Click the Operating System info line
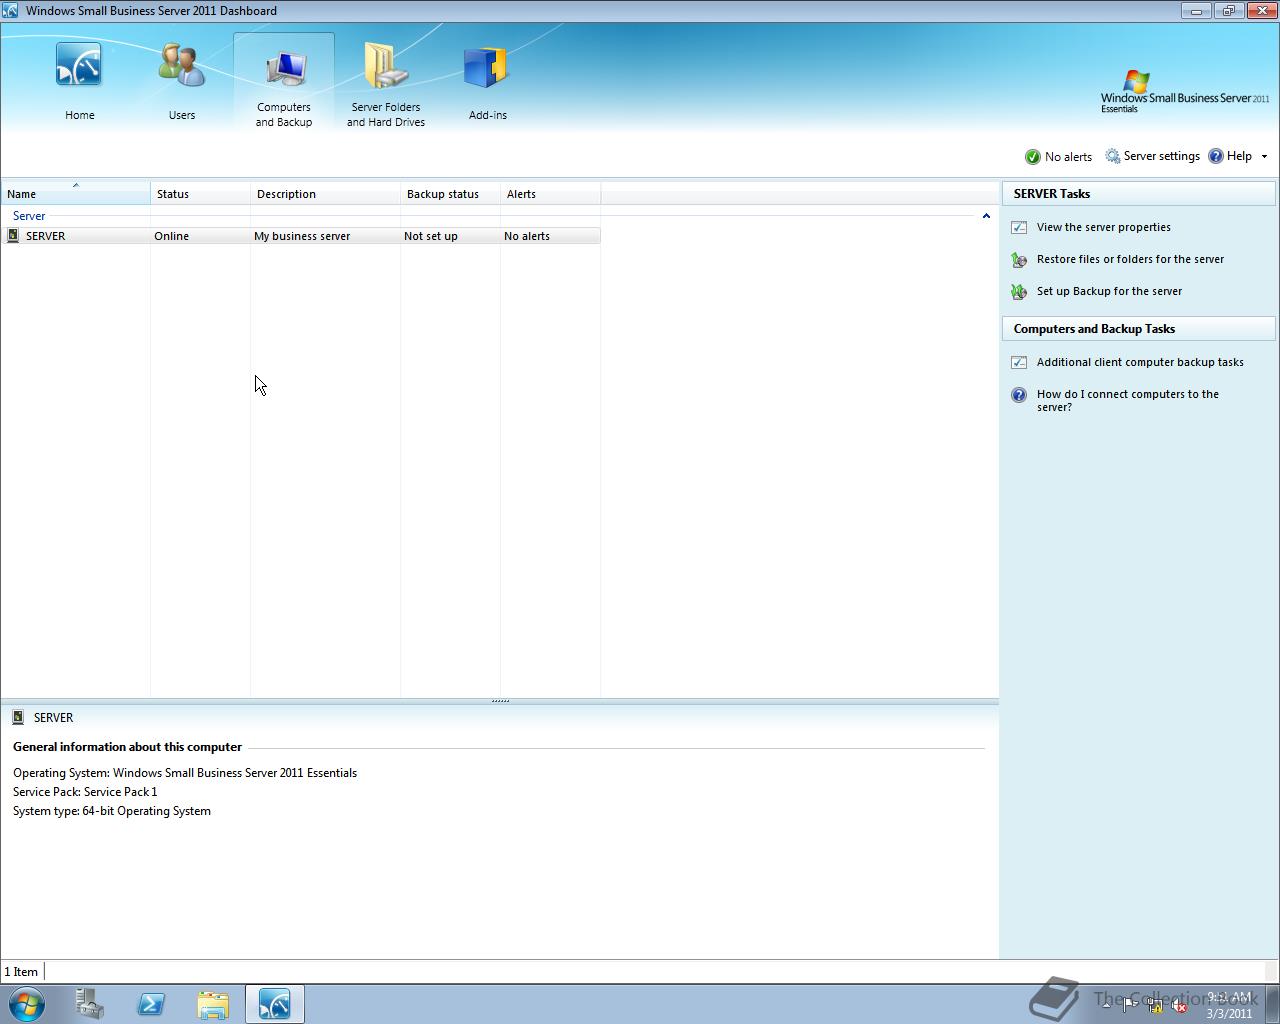 pyautogui.click(x=185, y=773)
